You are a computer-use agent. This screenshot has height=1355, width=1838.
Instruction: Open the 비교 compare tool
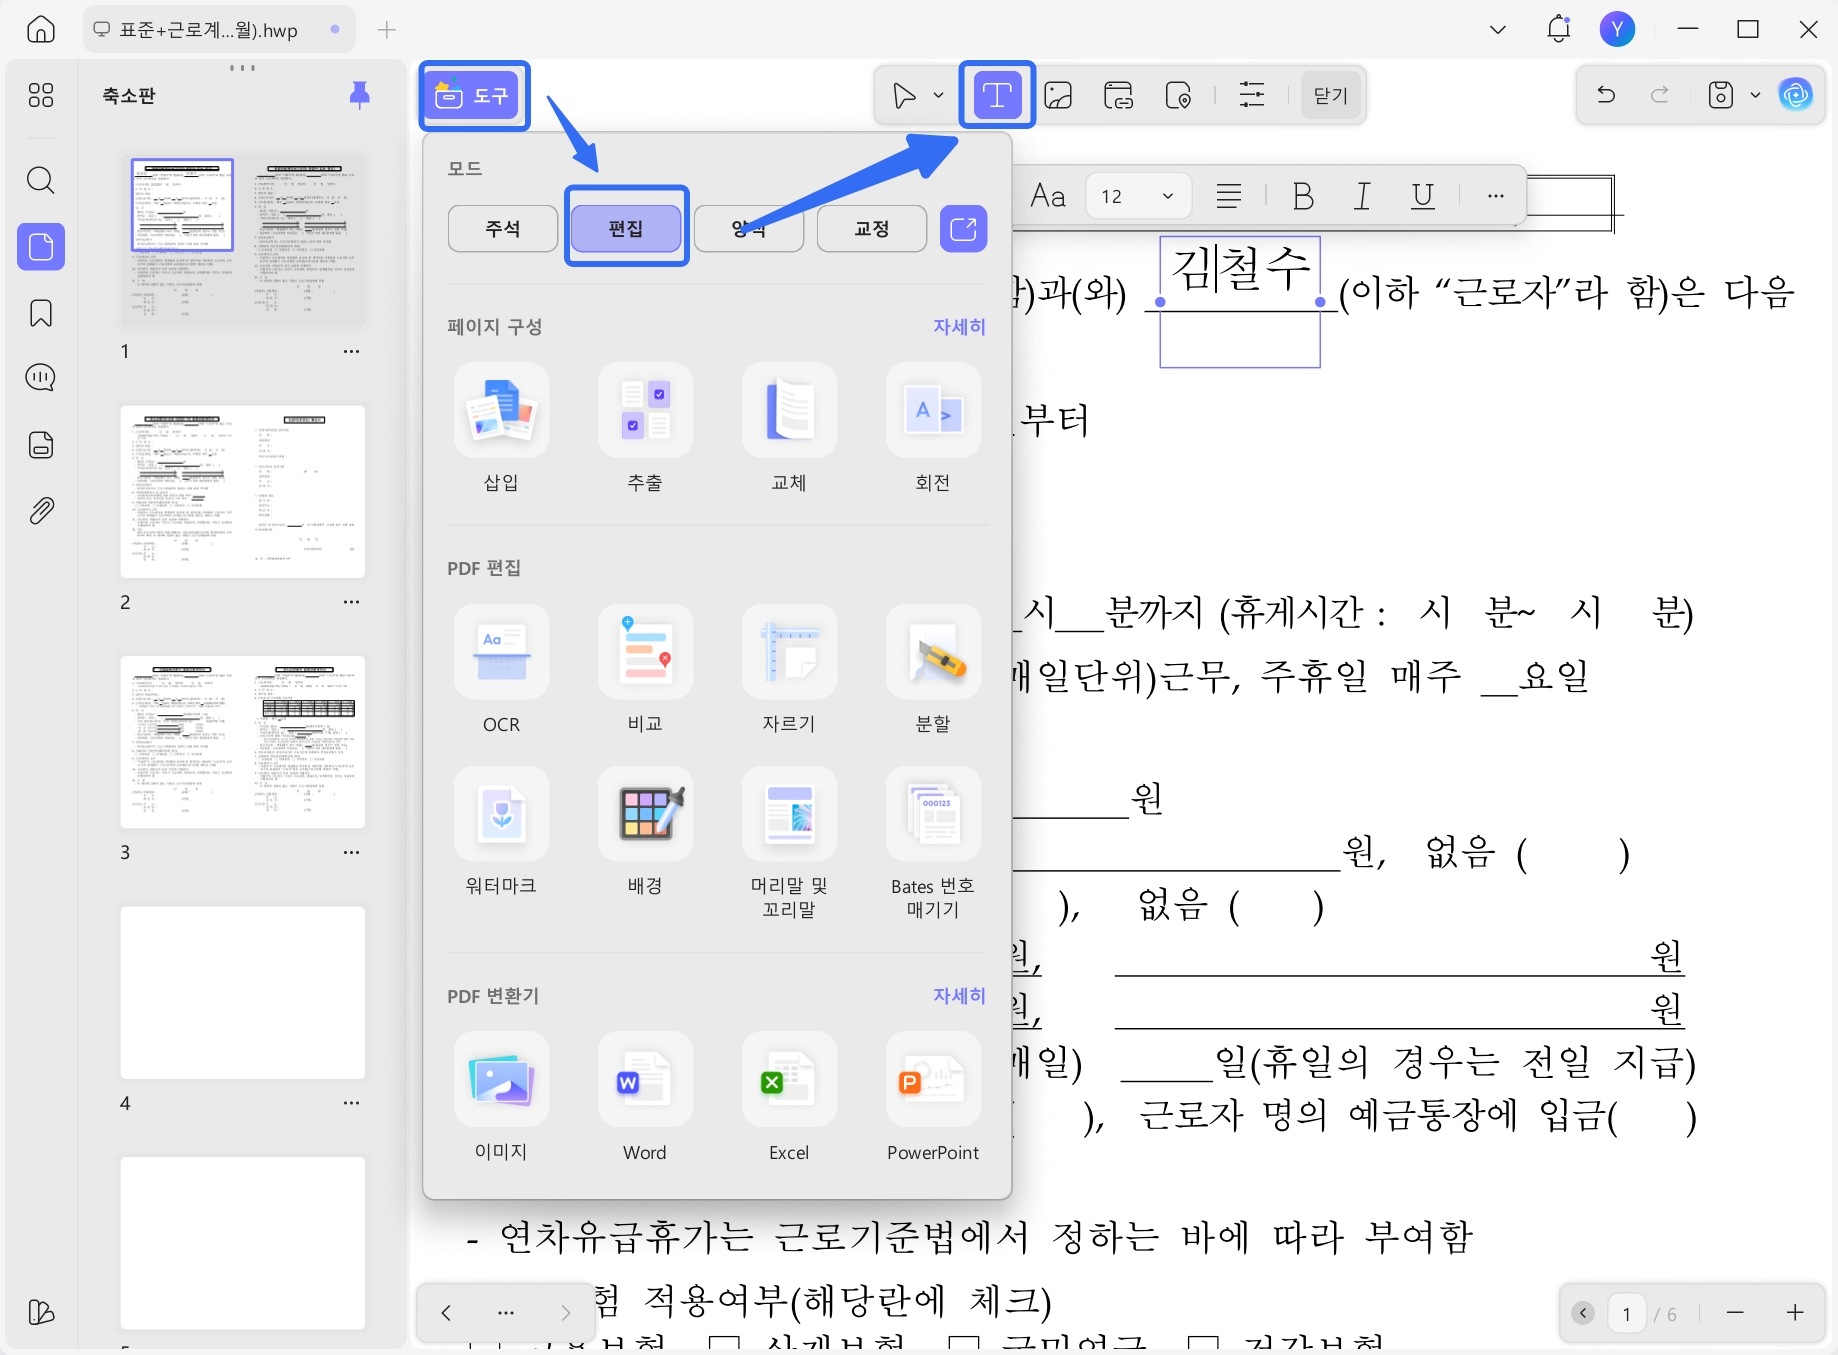tap(645, 671)
